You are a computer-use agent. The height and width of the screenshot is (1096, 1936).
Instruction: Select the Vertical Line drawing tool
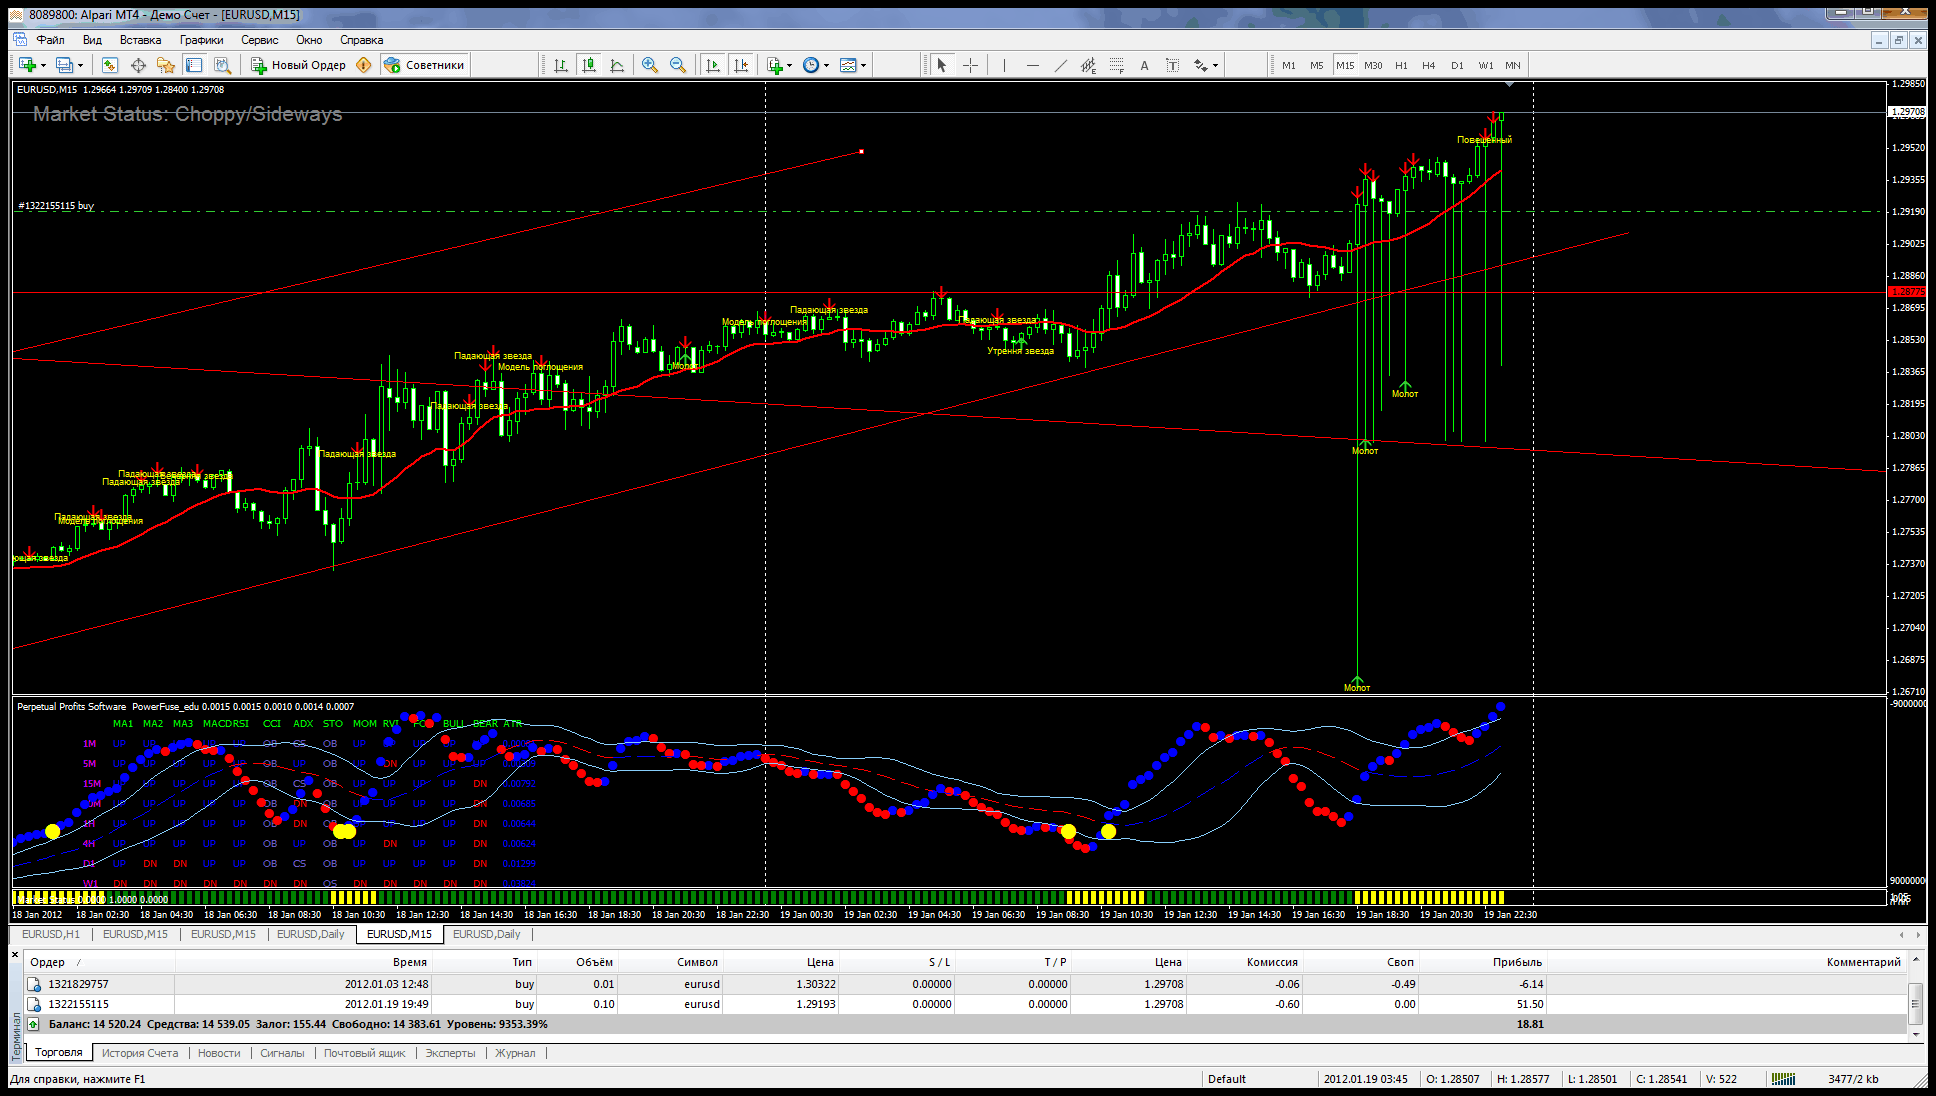pyautogui.click(x=1004, y=65)
